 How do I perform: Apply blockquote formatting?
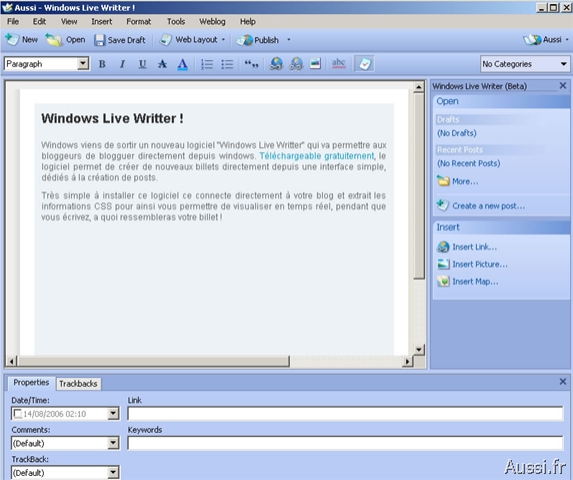(x=251, y=64)
